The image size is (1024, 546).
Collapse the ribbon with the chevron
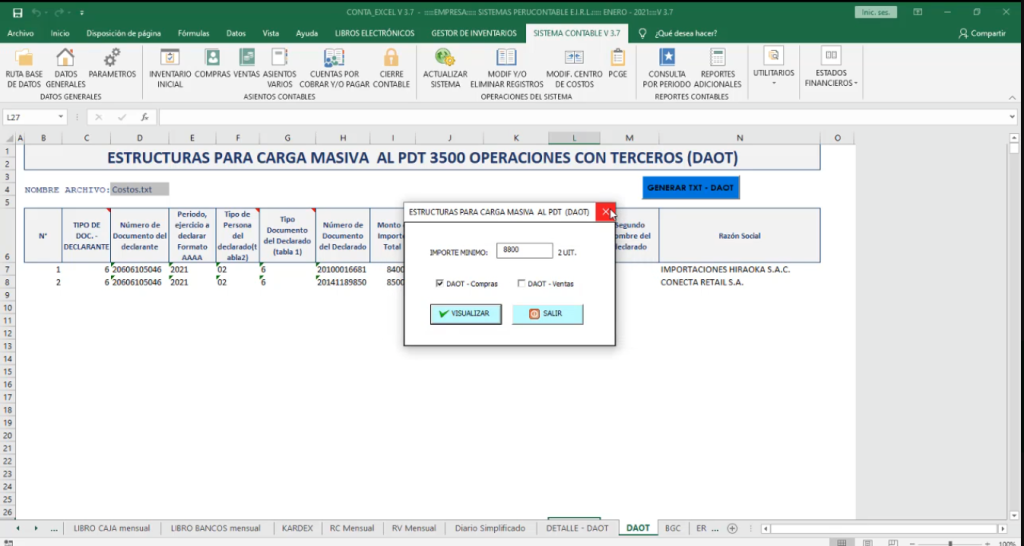click(x=1012, y=97)
